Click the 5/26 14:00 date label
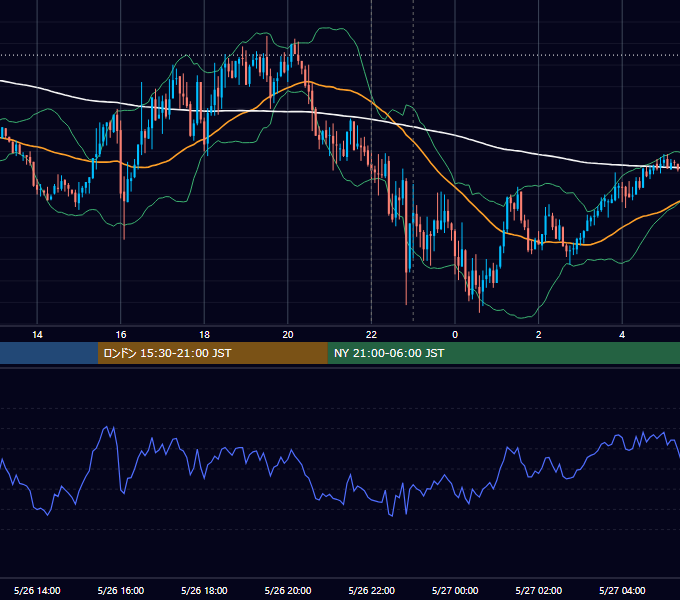This screenshot has height=600, width=680. click(x=37, y=590)
